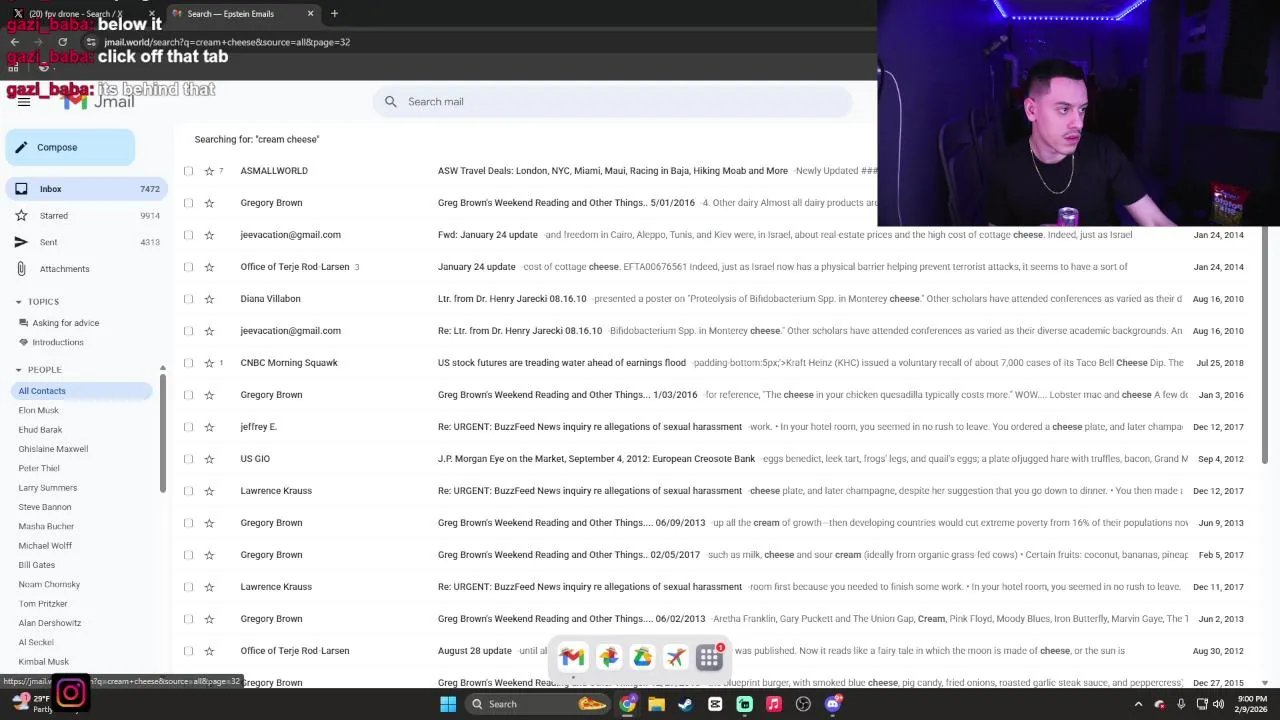Image resolution: width=1280 pixels, height=720 pixels.
Task: Show hidden system tray icons
Action: [x=1138, y=704]
